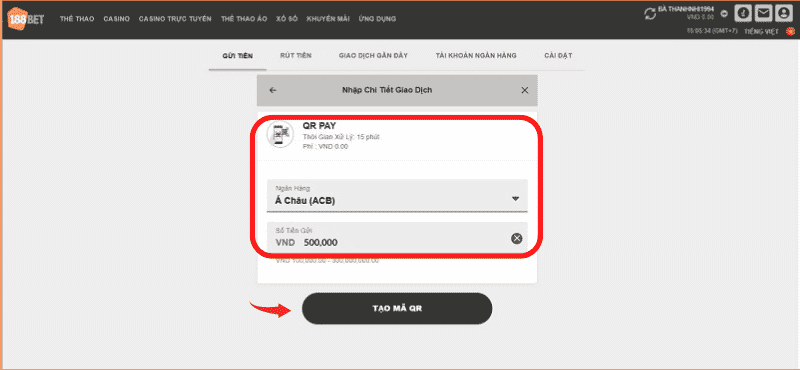Open Thể Thao Ảo menu
This screenshot has width=800, height=370.
click(x=244, y=19)
